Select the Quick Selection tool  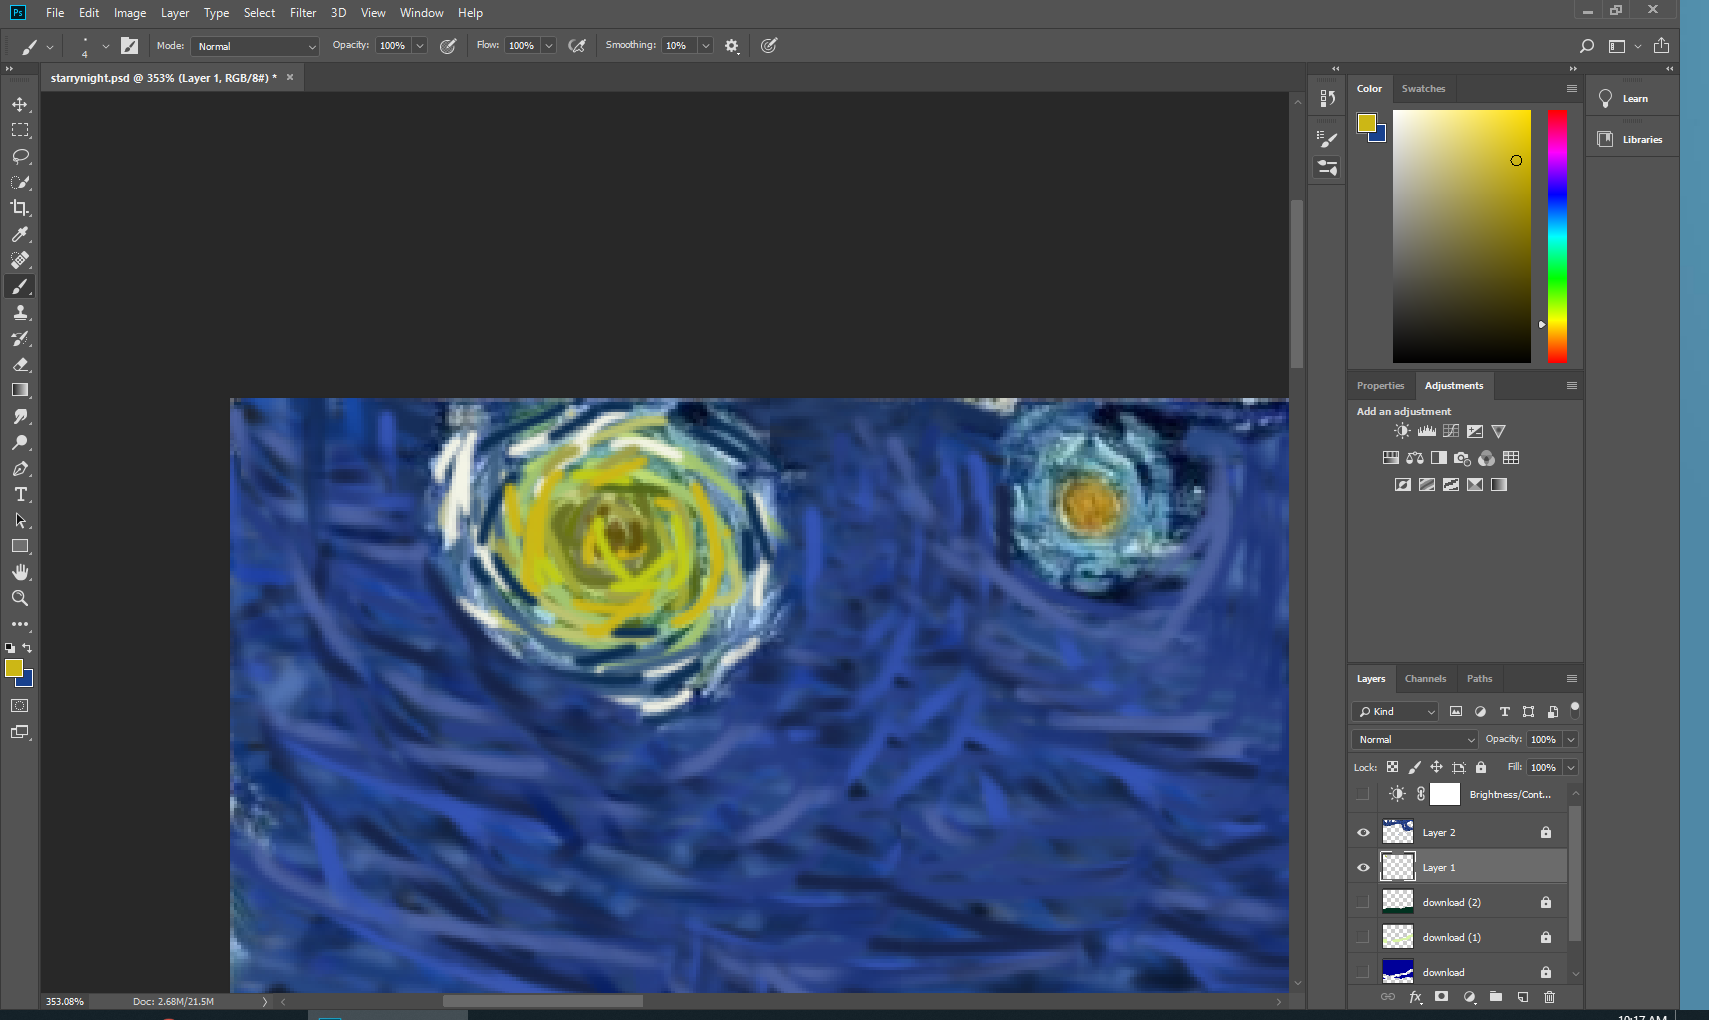tap(20, 182)
